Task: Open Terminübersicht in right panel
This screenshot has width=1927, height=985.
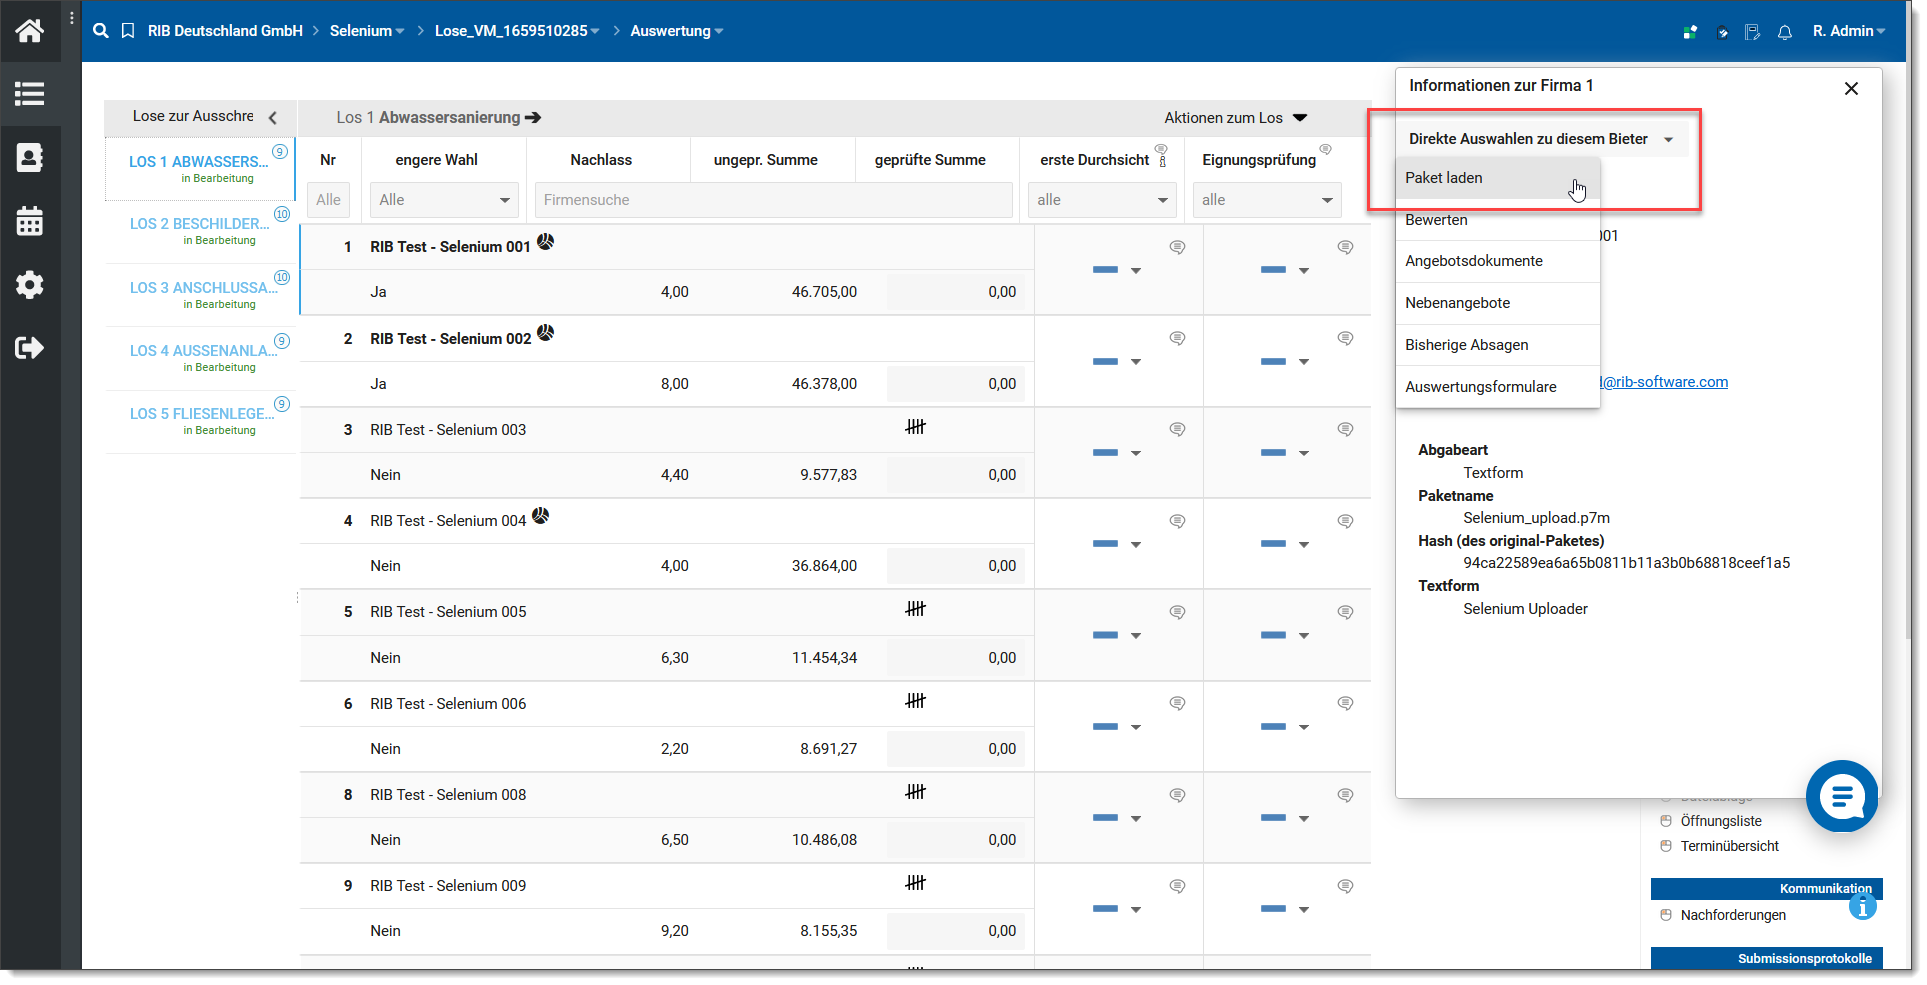Action: [1729, 846]
